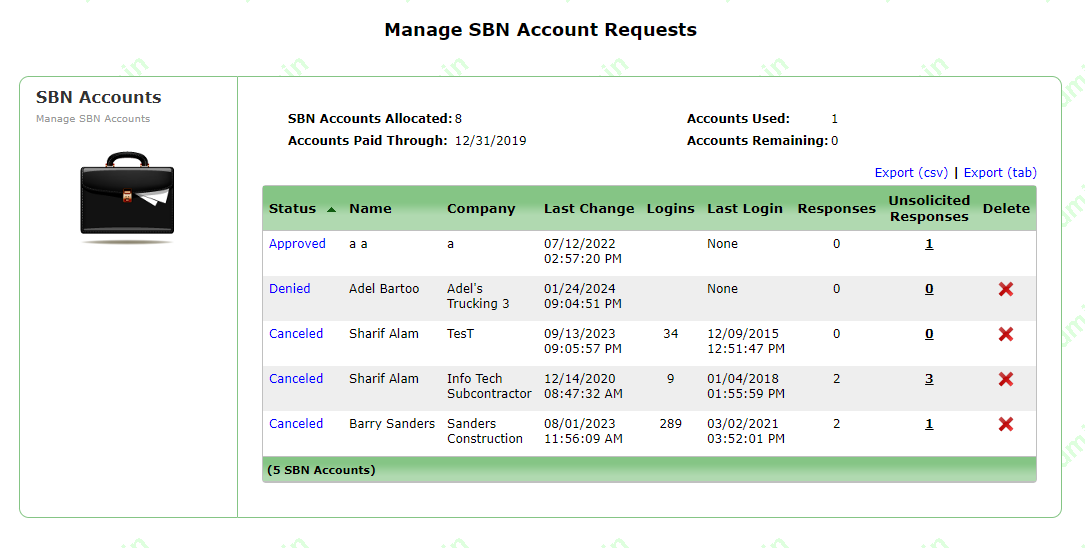Open Canceled status for Info Tech Subcontractor

[x=296, y=379]
